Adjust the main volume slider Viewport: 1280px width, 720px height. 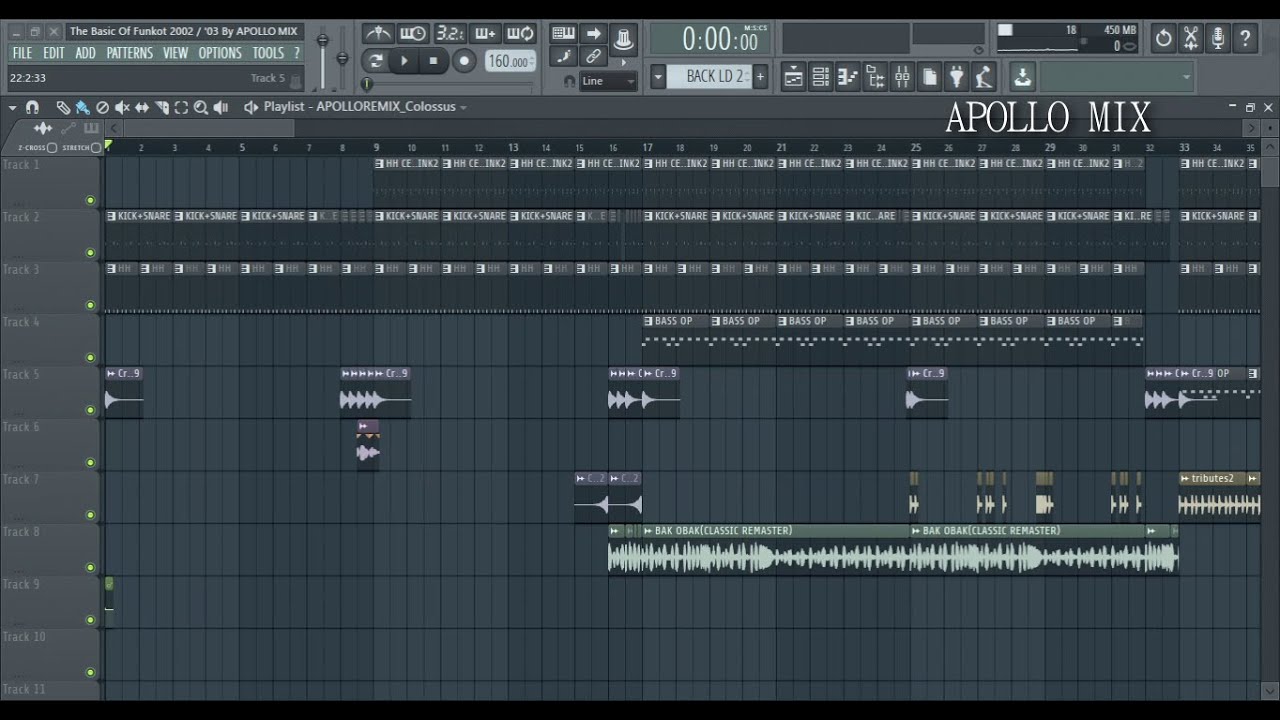pos(323,58)
